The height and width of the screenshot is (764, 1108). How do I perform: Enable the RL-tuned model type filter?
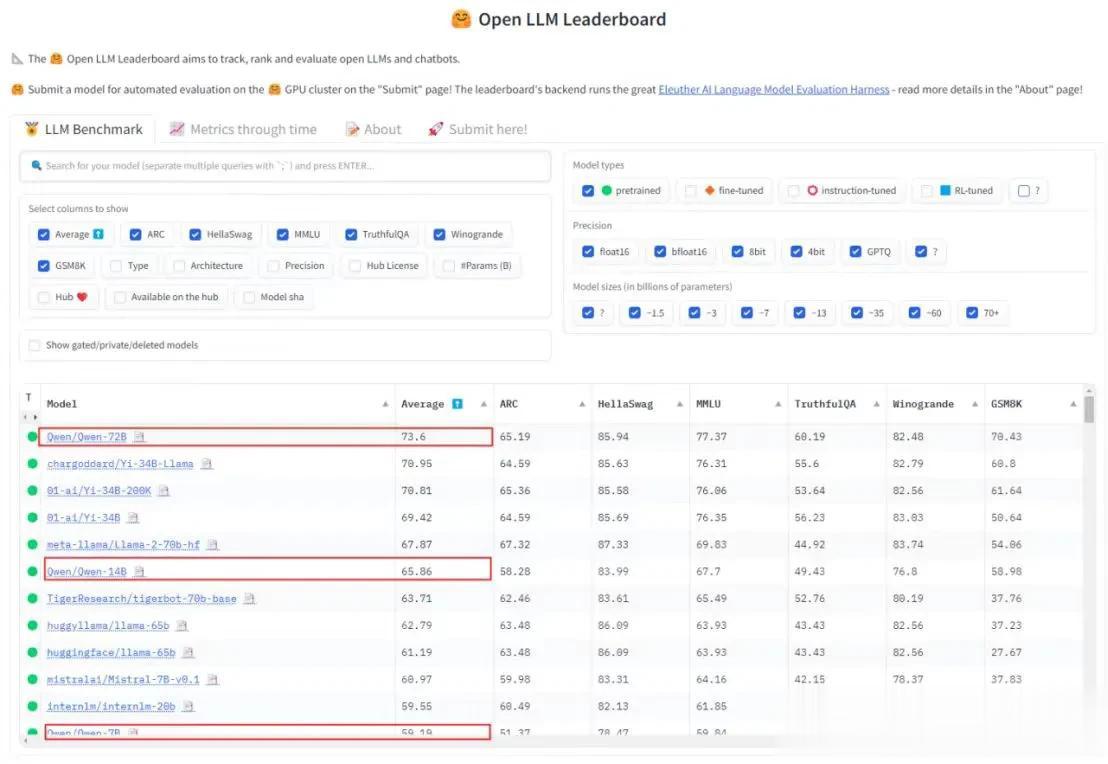[x=926, y=191]
